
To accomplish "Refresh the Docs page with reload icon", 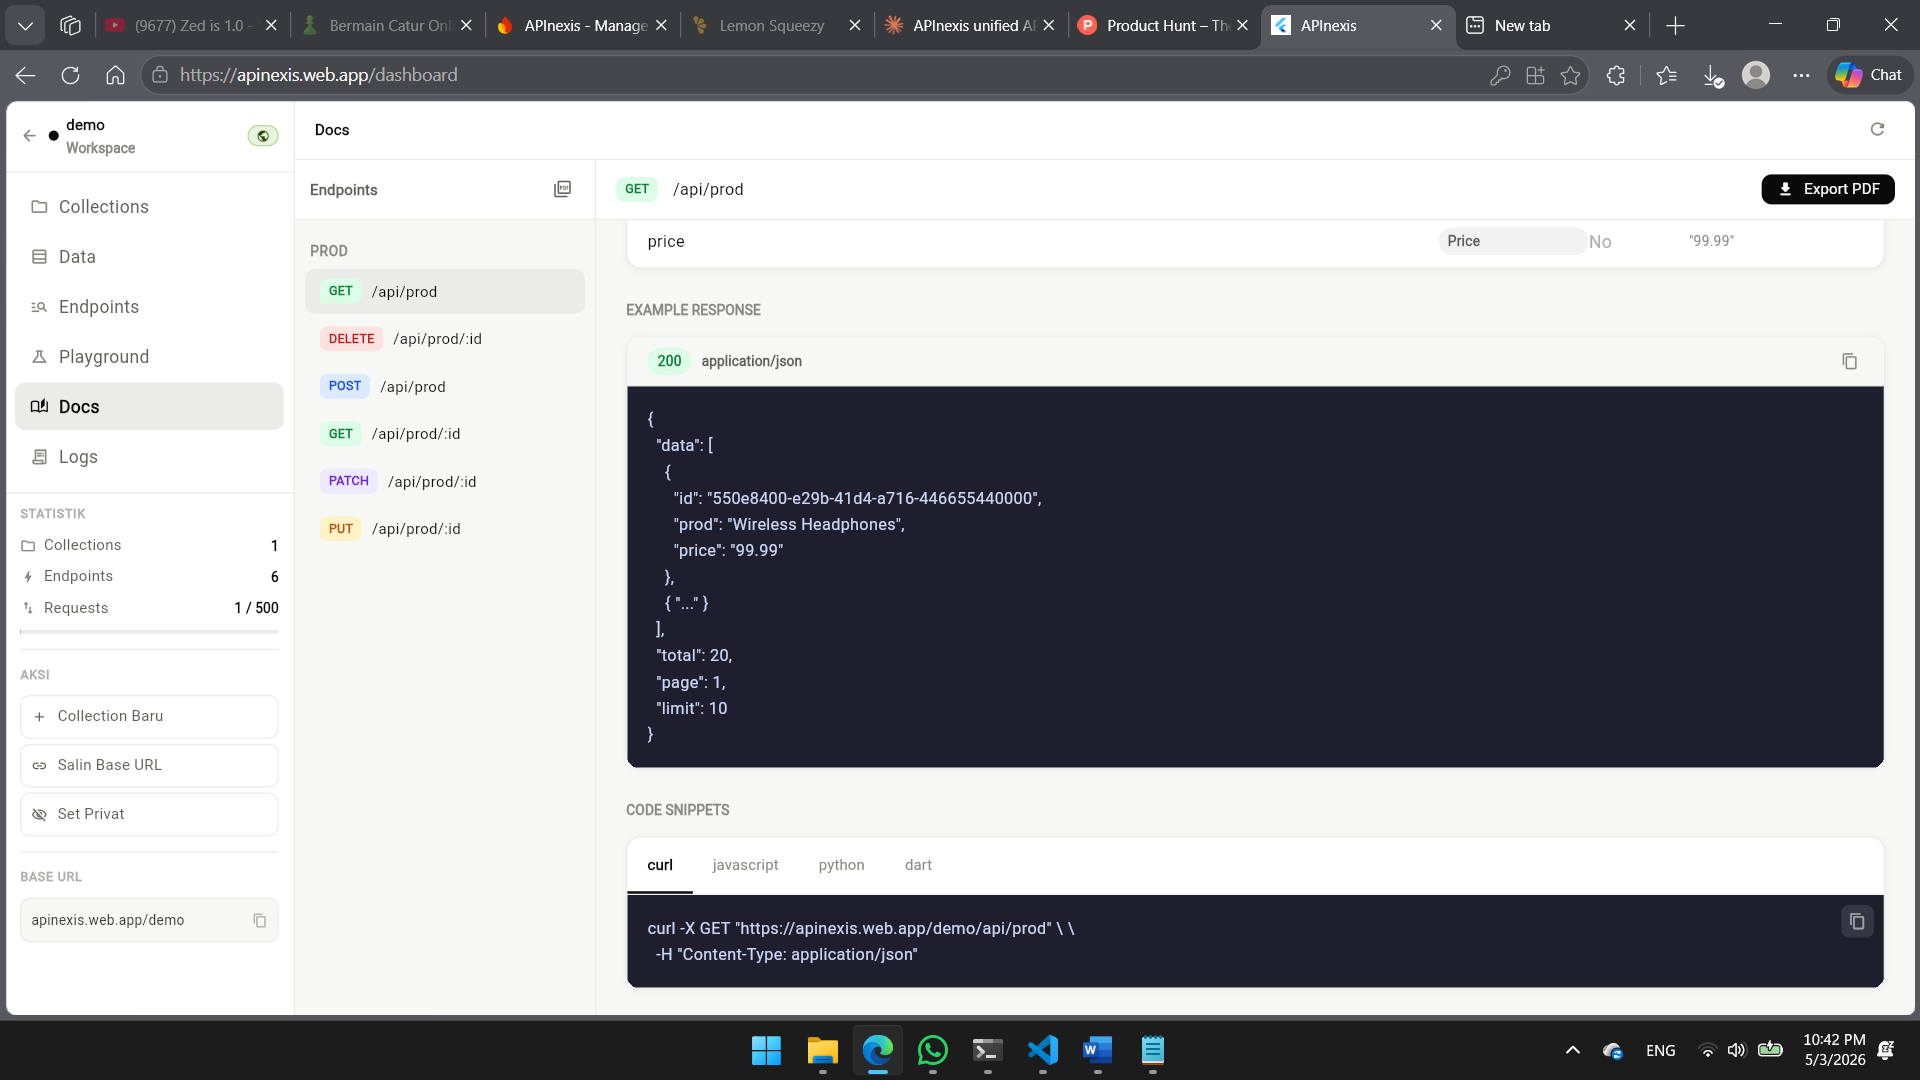I will click(1877, 130).
